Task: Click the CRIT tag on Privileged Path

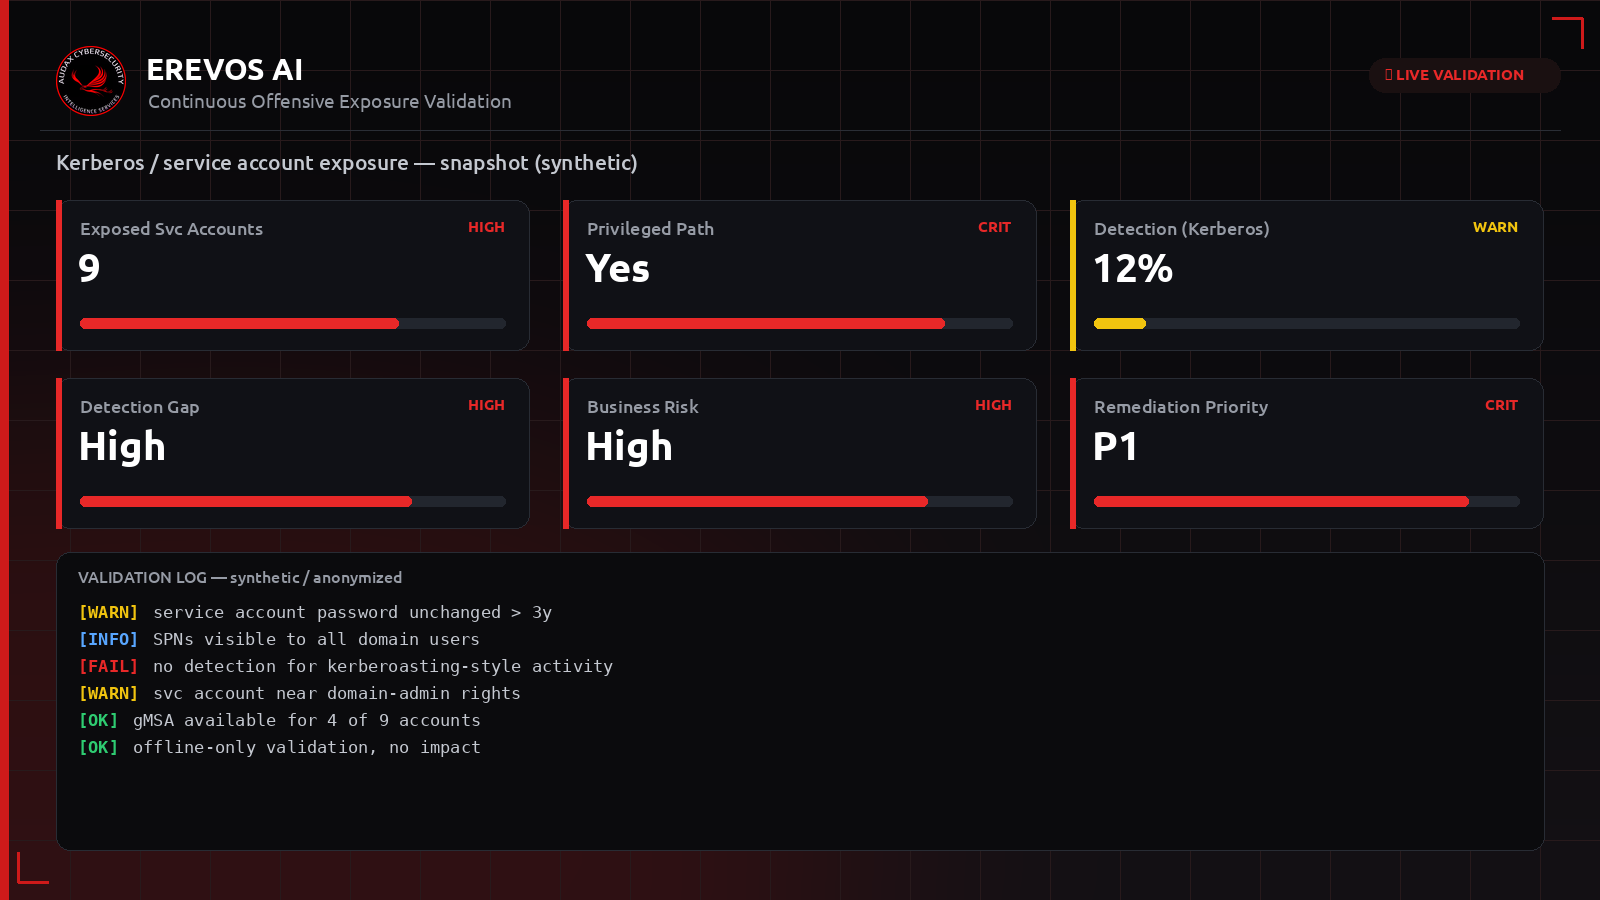Action: click(994, 227)
